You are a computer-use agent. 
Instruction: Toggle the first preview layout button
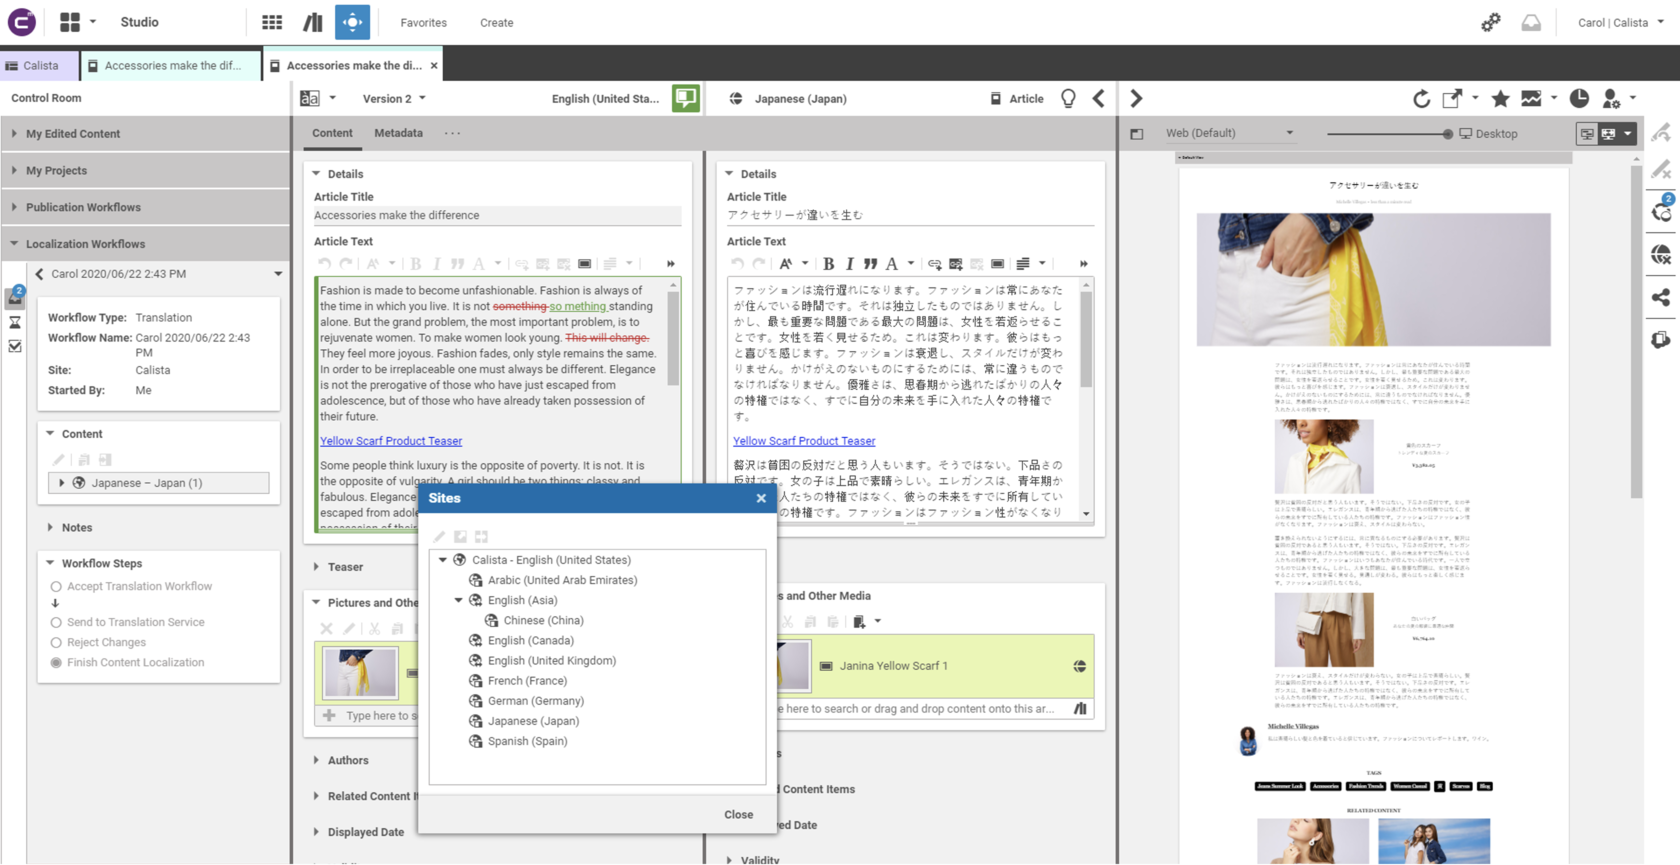pos(1587,133)
